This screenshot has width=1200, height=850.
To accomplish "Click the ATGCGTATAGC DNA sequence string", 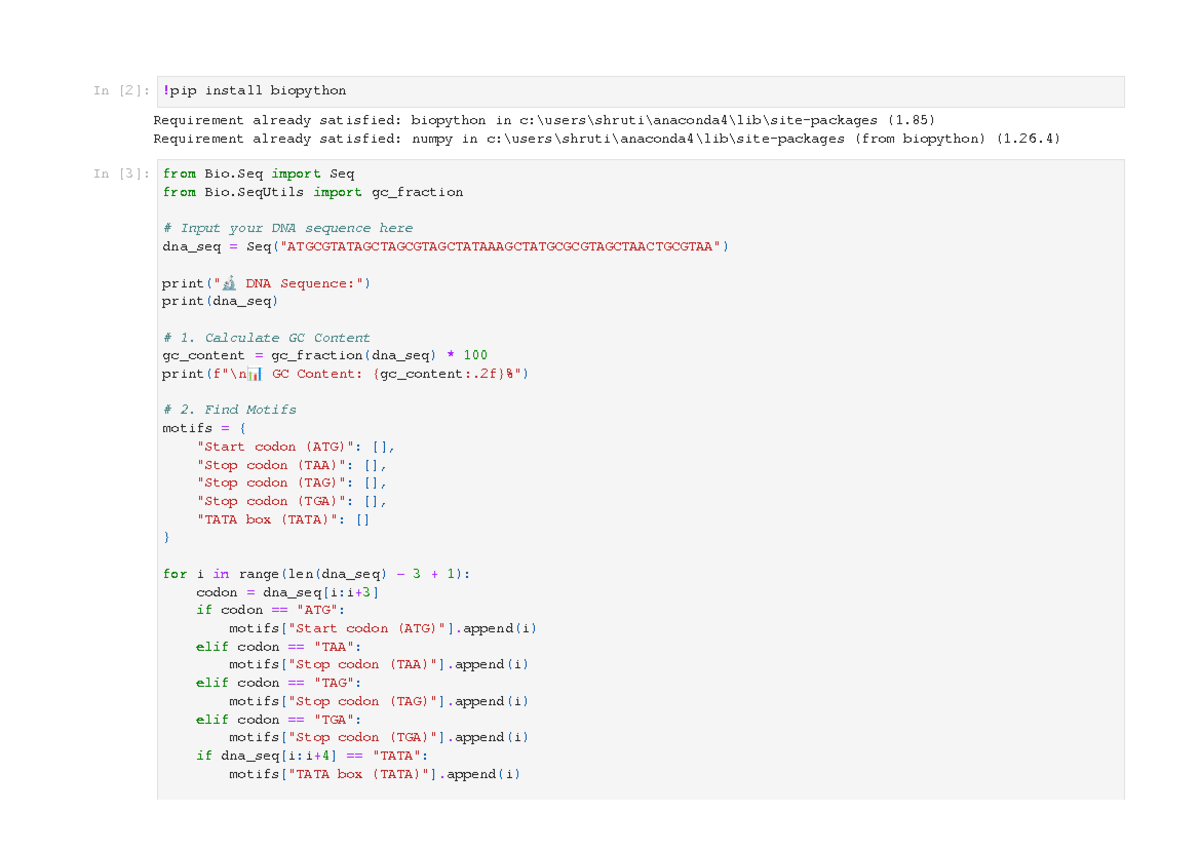I will pos(497,246).
